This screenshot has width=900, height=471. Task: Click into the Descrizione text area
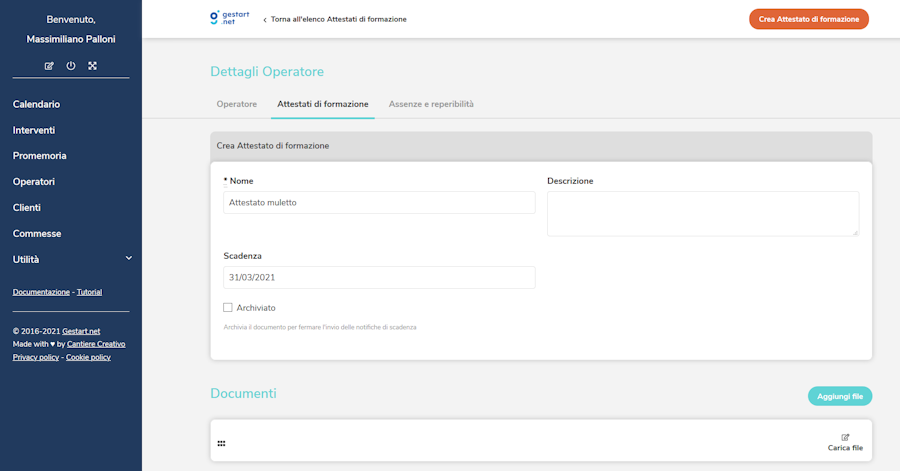(x=703, y=213)
